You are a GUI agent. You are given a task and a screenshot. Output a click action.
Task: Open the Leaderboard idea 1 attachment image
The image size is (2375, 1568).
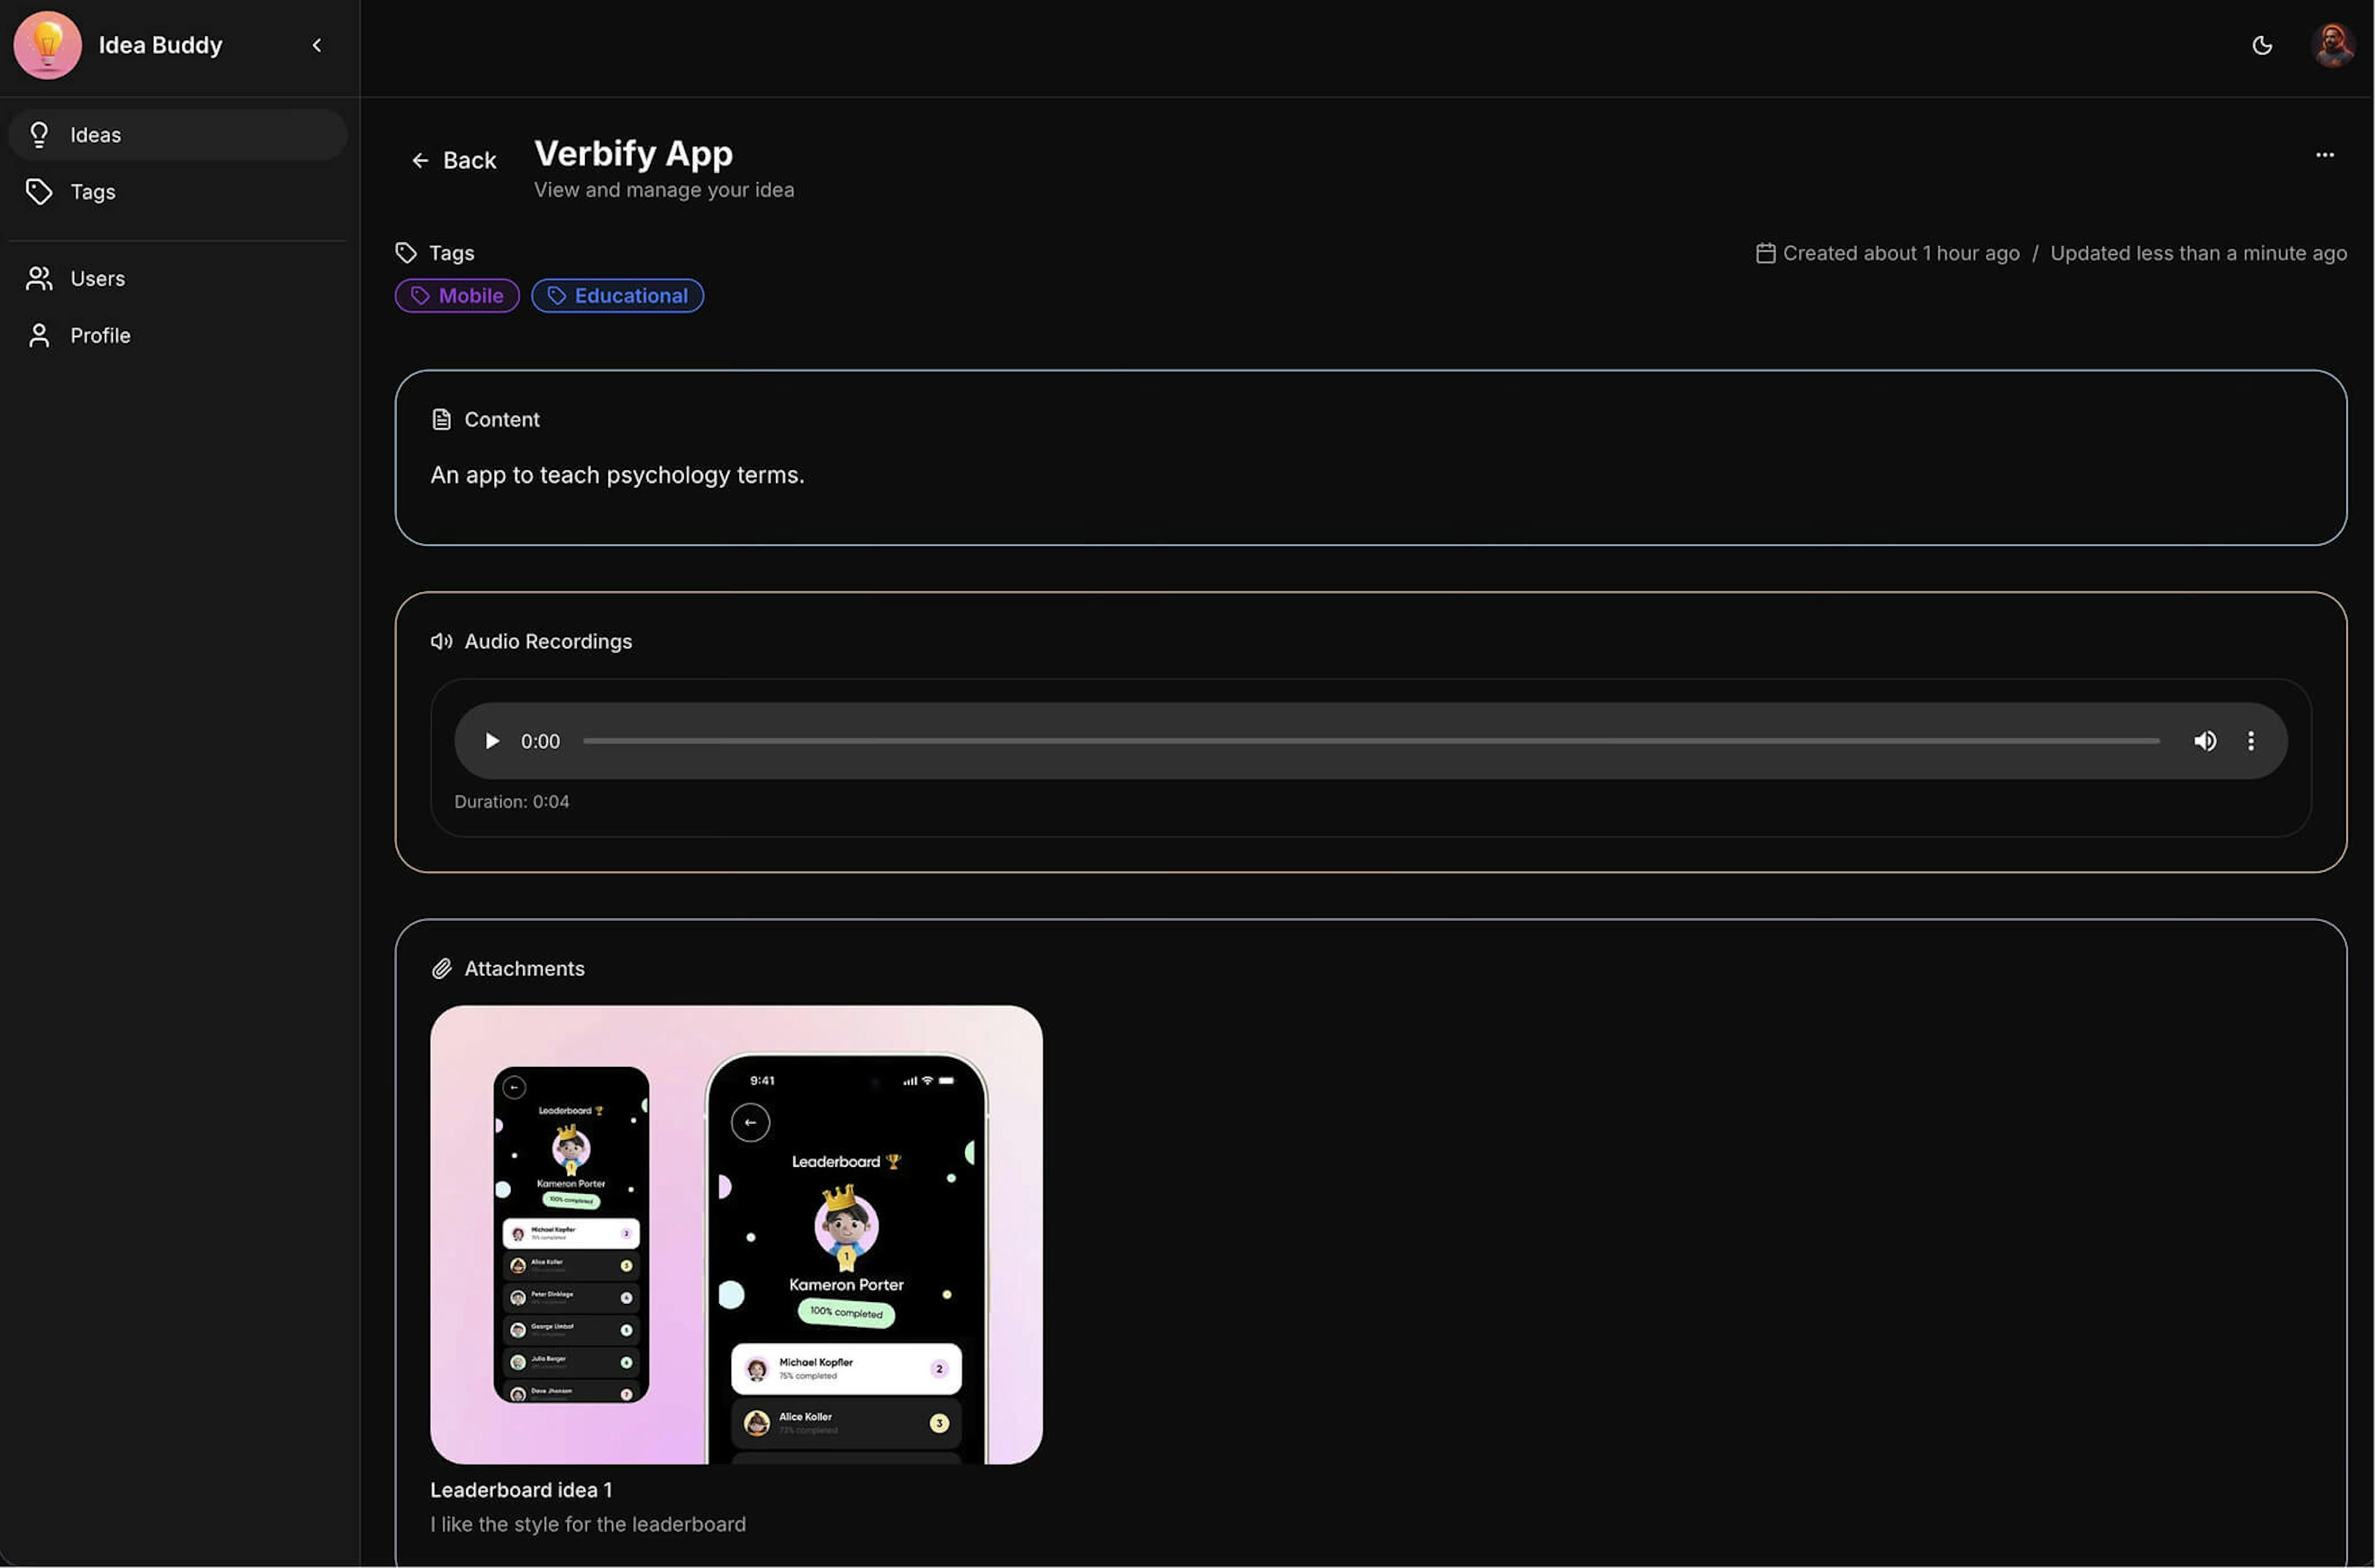pyautogui.click(x=736, y=1234)
